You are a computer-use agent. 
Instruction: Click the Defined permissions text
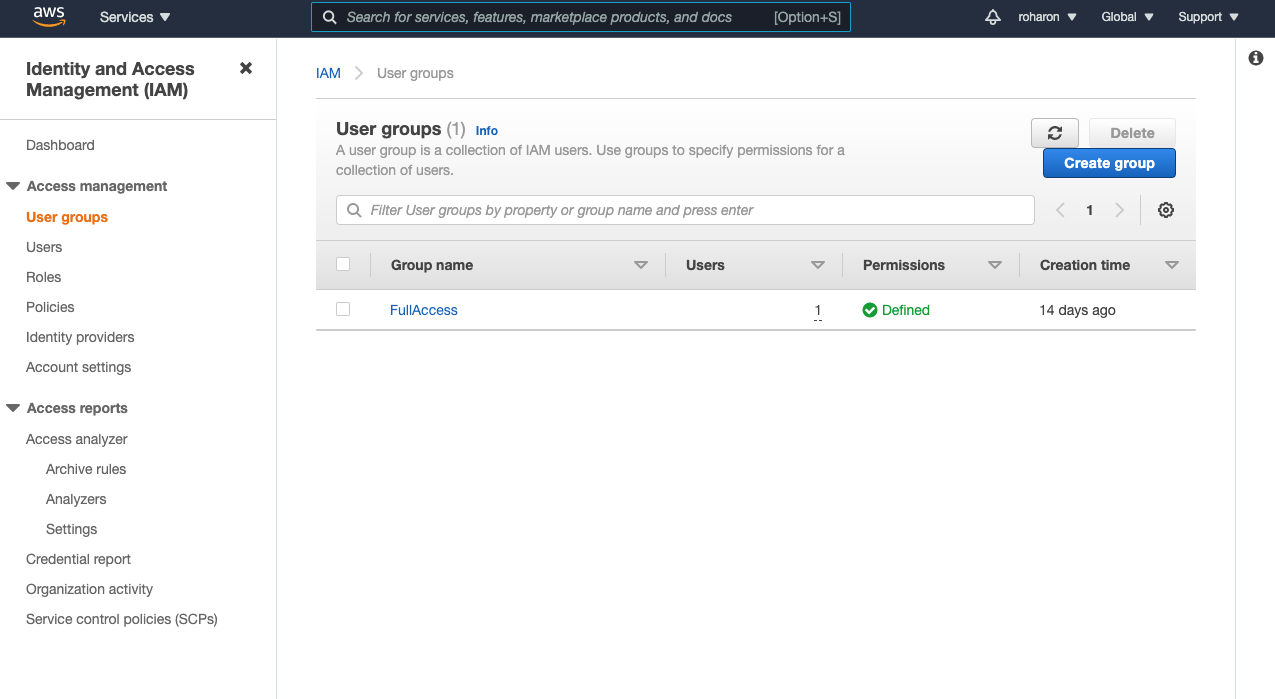pyautogui.click(x=906, y=310)
